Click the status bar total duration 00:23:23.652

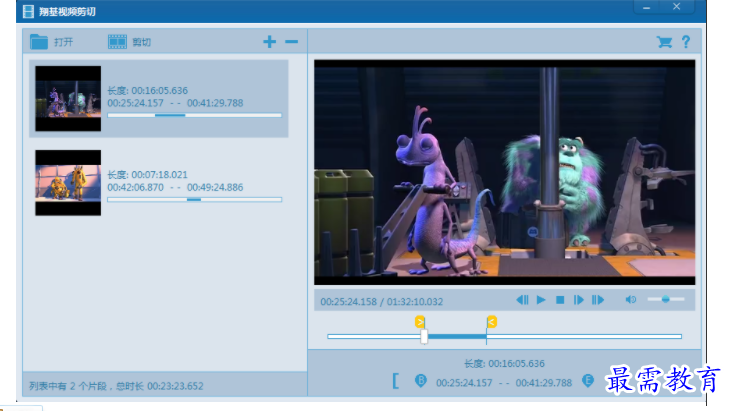pyautogui.click(x=175, y=386)
